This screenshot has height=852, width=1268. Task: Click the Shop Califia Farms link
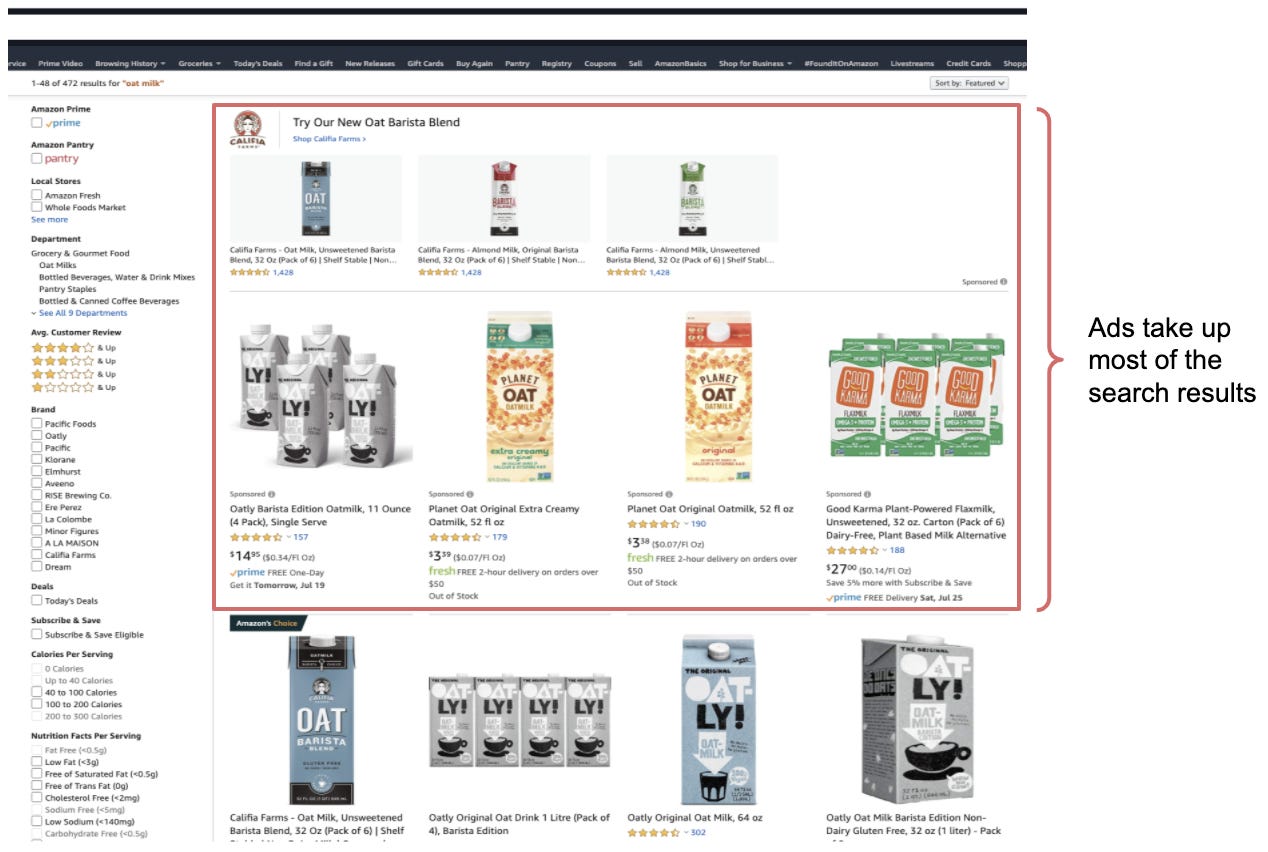pyautogui.click(x=329, y=139)
